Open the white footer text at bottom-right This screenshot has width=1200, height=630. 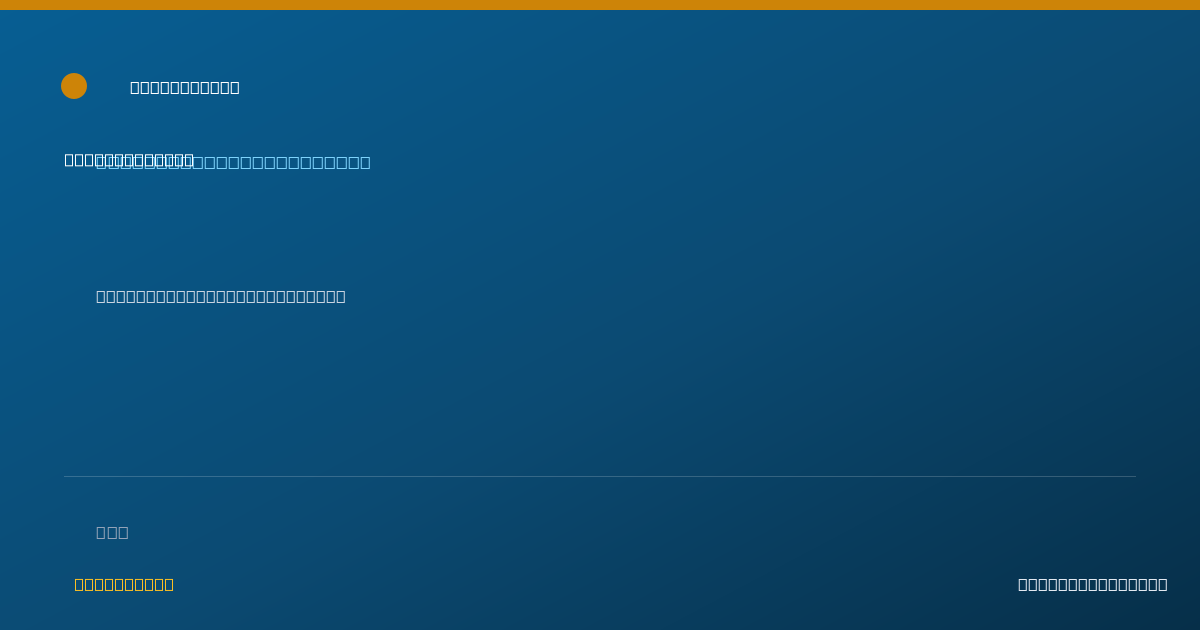click(1092, 584)
